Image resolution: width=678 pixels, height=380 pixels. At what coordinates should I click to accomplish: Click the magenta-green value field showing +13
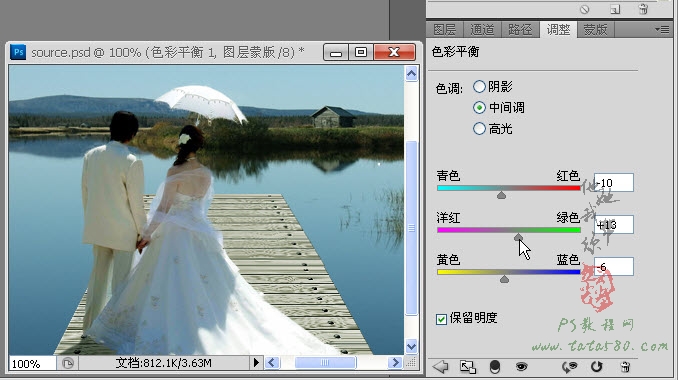coord(614,224)
